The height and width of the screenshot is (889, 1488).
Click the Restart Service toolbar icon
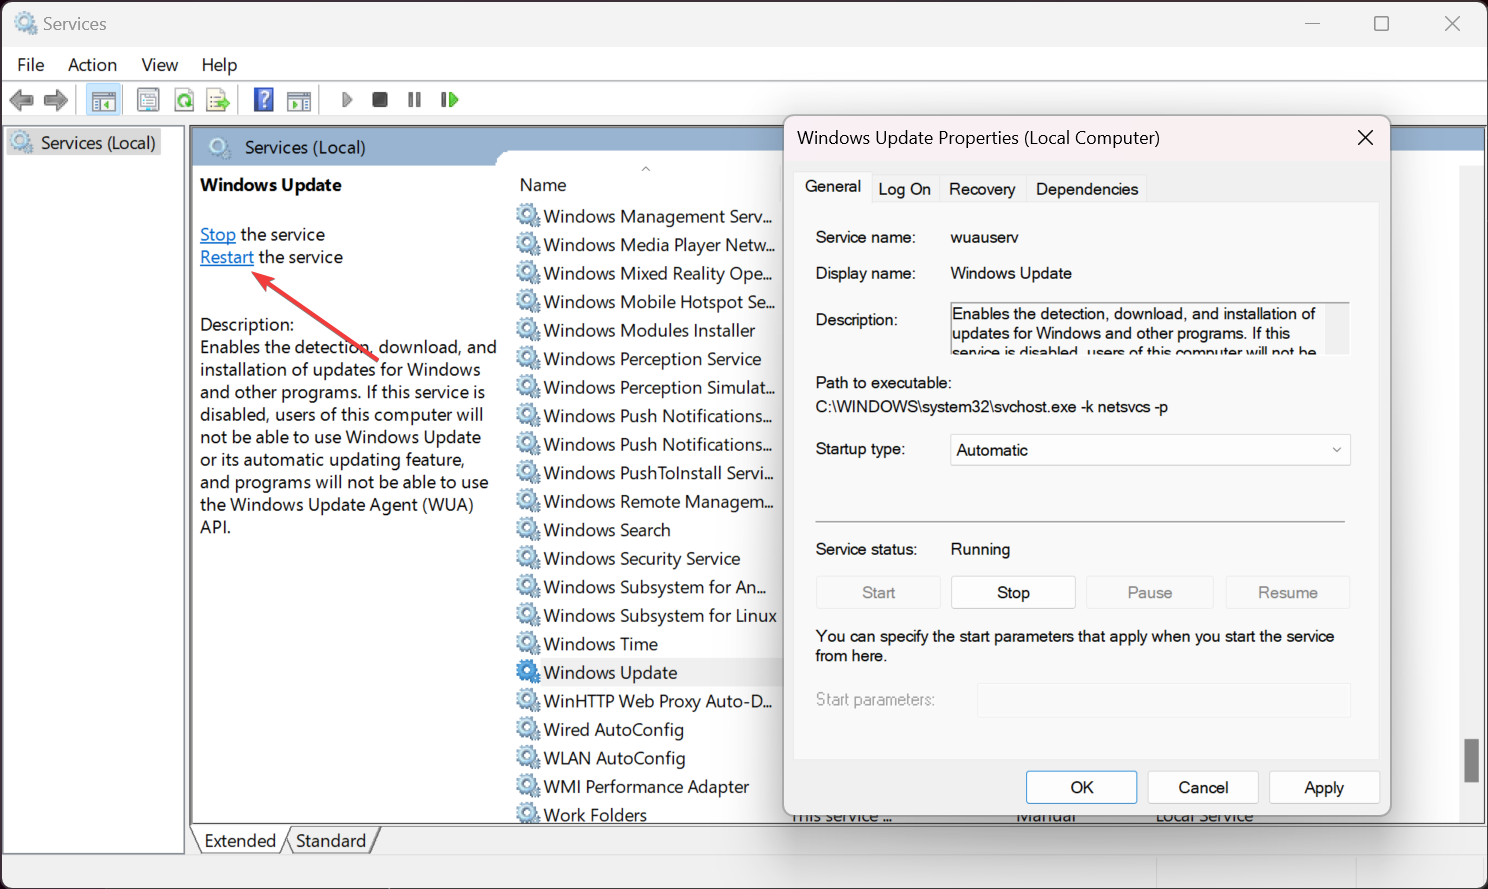click(449, 100)
